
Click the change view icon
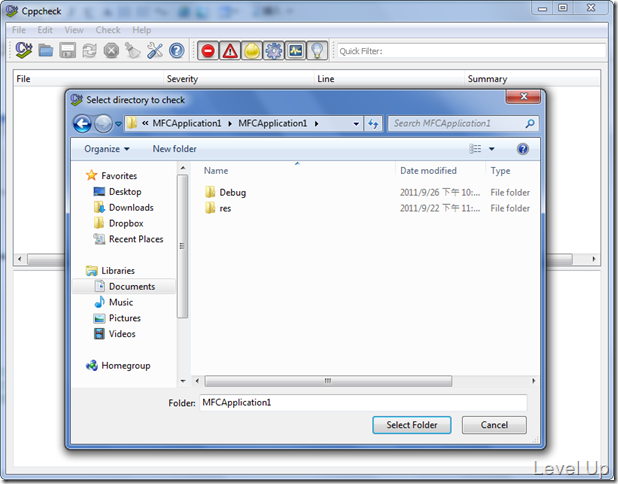[475, 149]
